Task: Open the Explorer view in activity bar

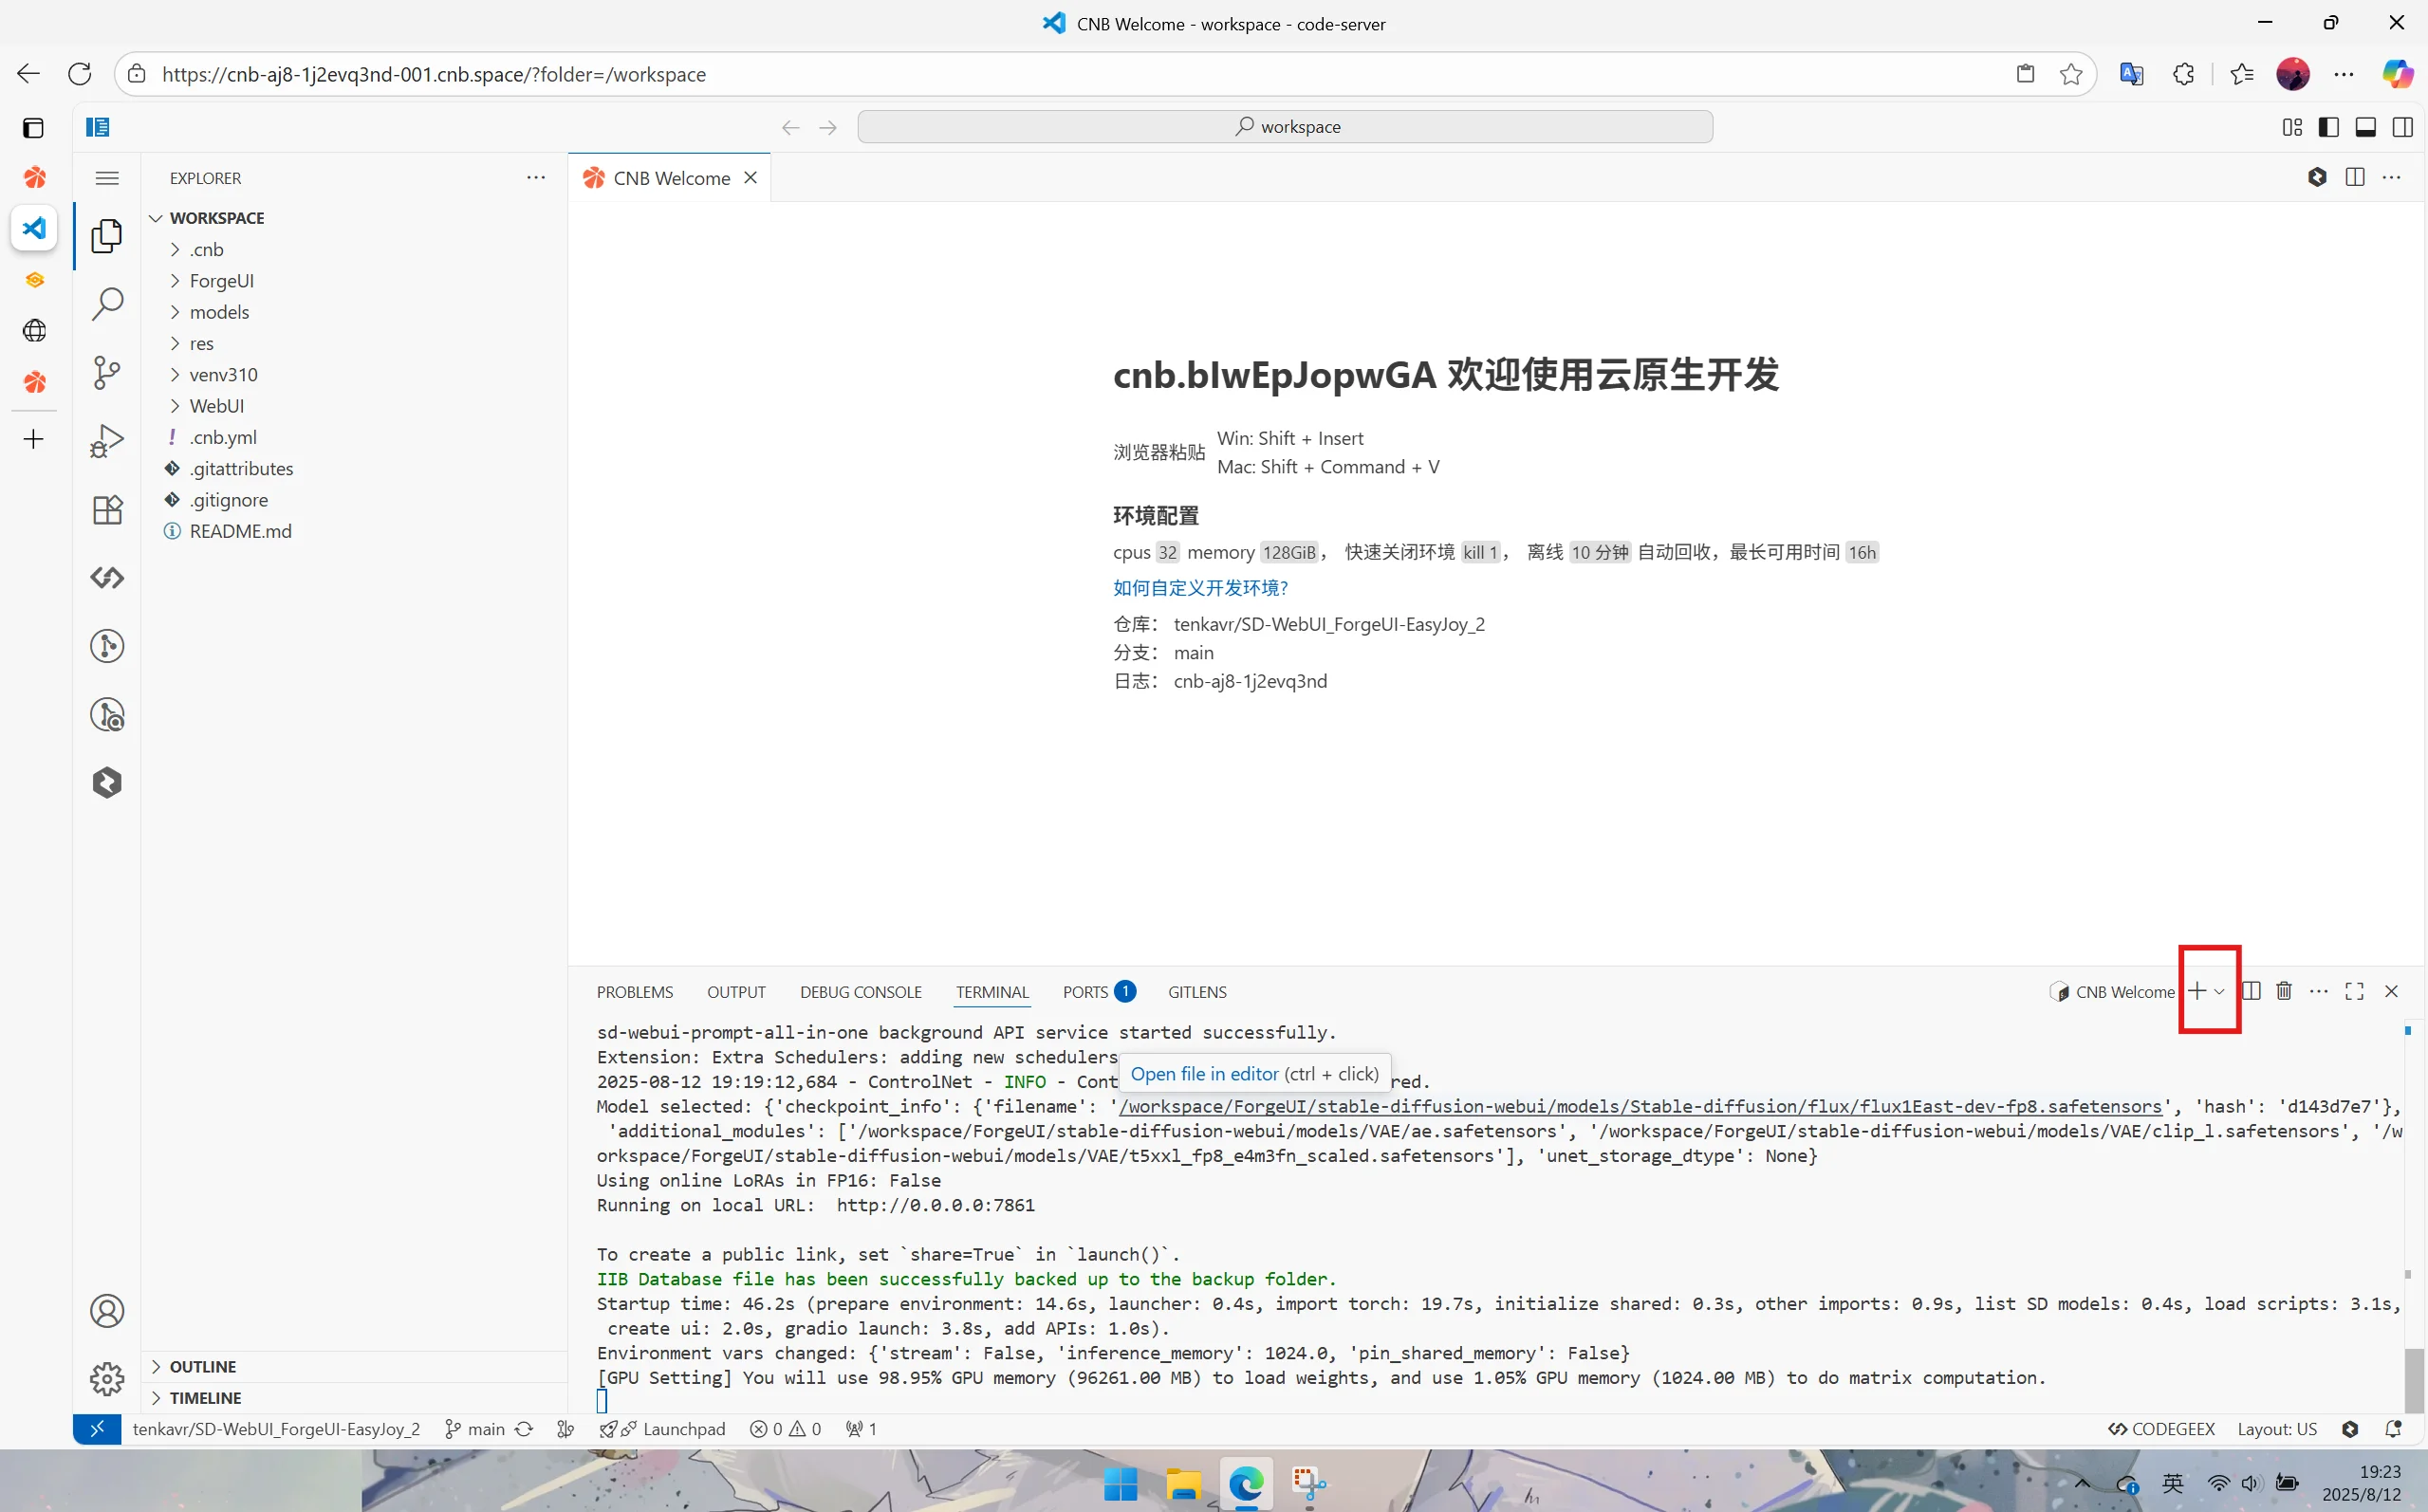Action: point(107,236)
